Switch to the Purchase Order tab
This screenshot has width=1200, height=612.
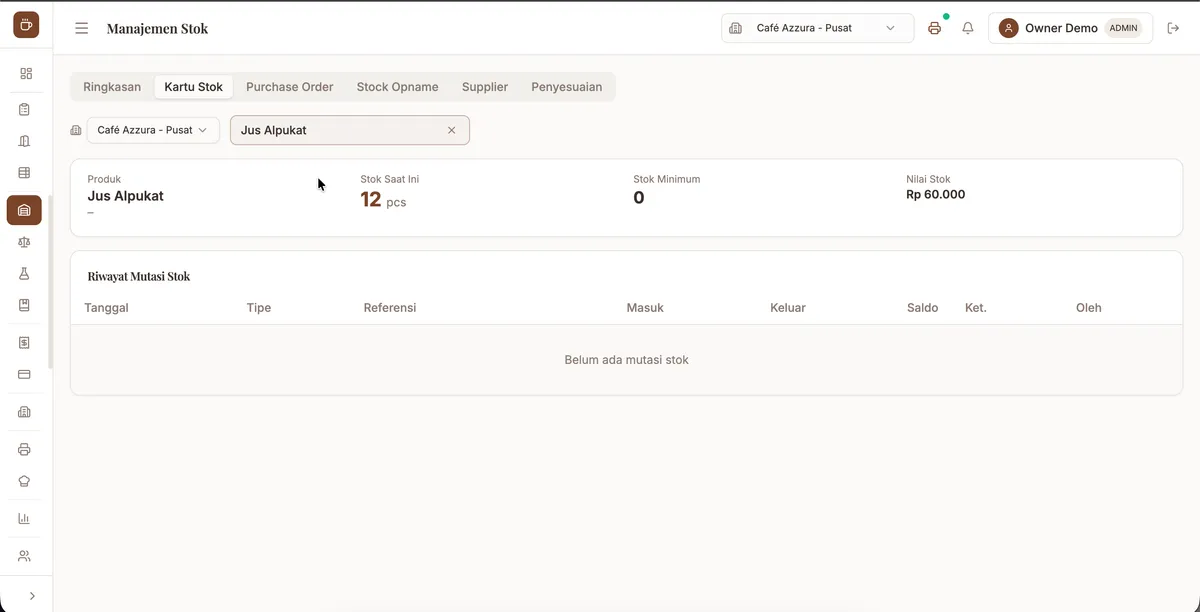(x=290, y=87)
